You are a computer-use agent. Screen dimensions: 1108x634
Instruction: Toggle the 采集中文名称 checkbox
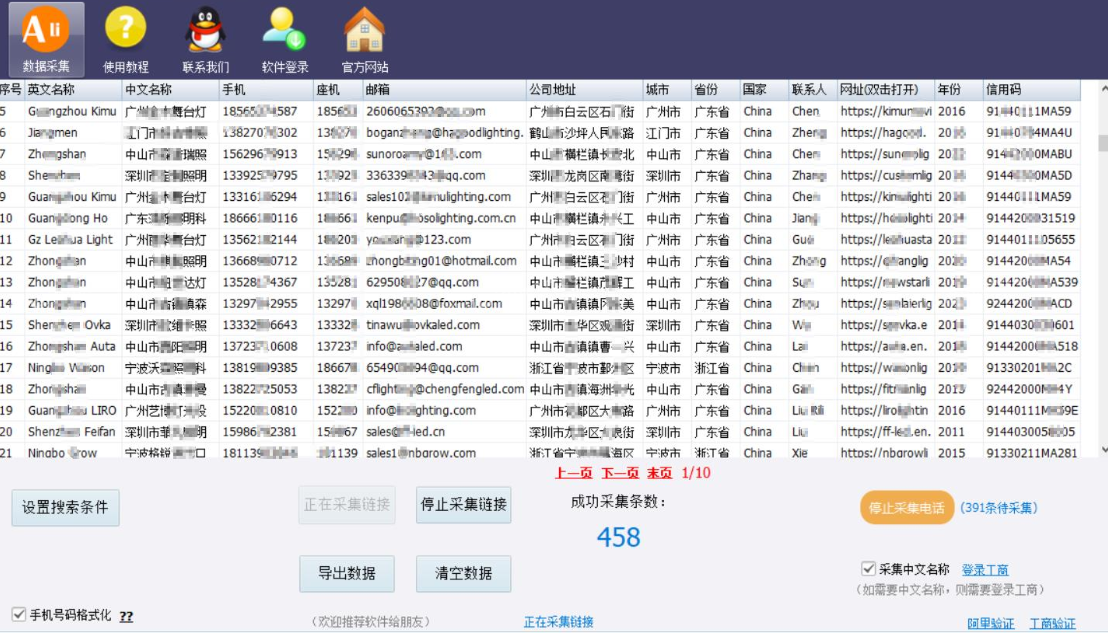coord(868,568)
